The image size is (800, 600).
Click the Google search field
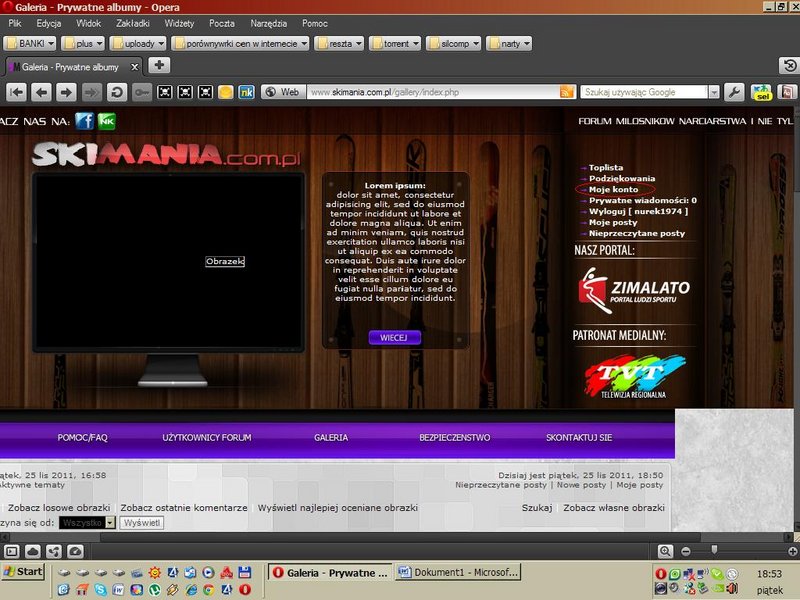644,92
